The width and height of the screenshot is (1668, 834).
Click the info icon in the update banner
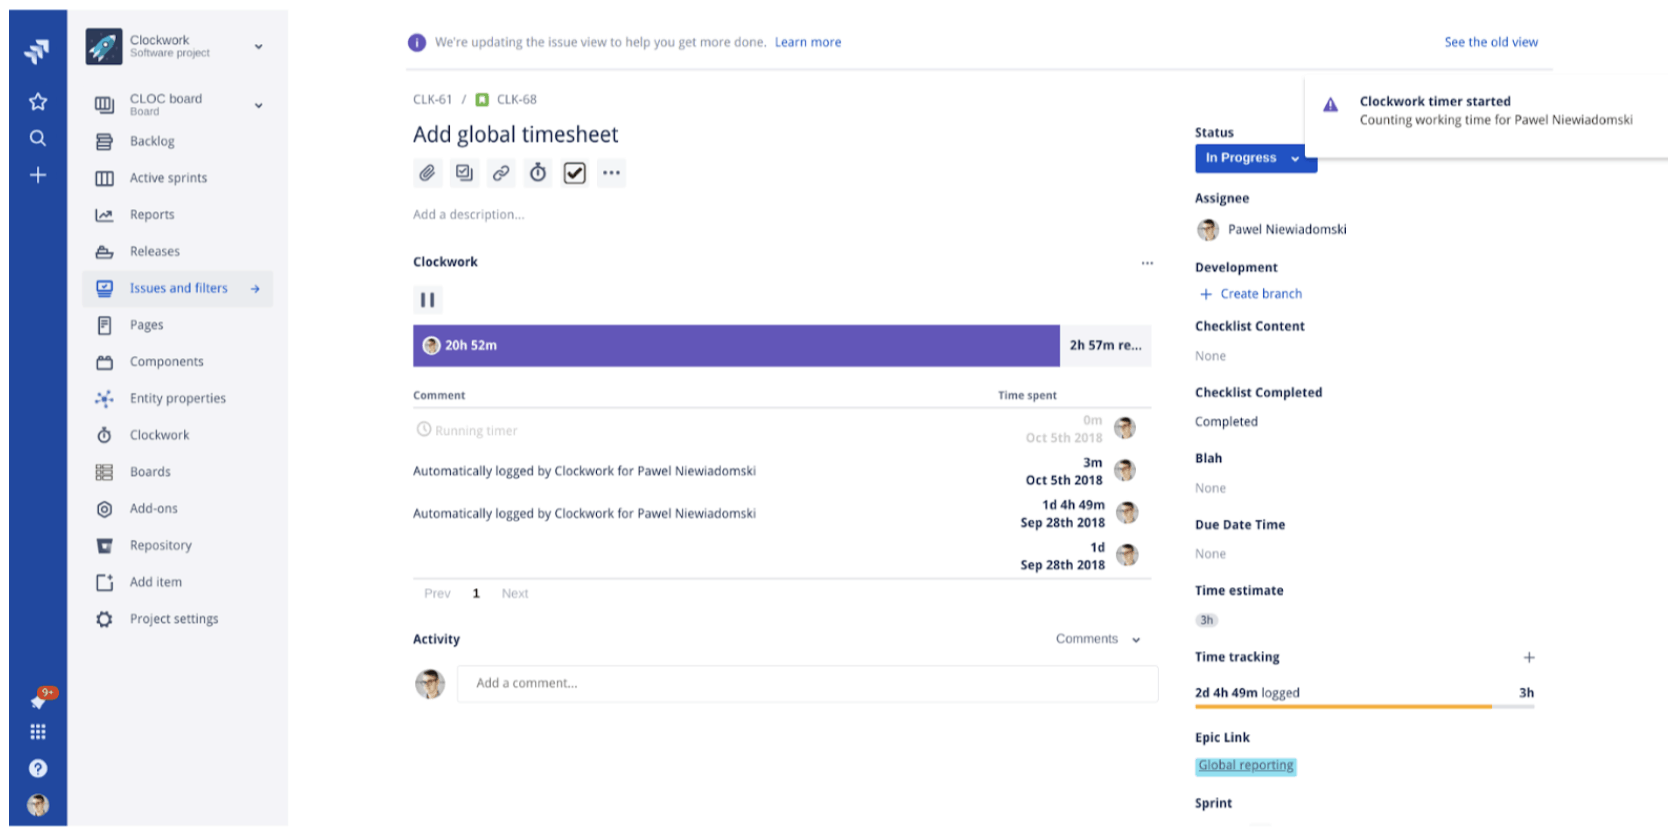(417, 42)
